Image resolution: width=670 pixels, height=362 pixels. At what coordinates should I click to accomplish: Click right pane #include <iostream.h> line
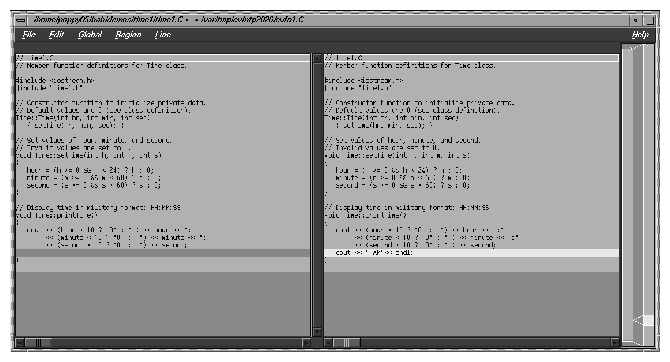tap(364, 80)
